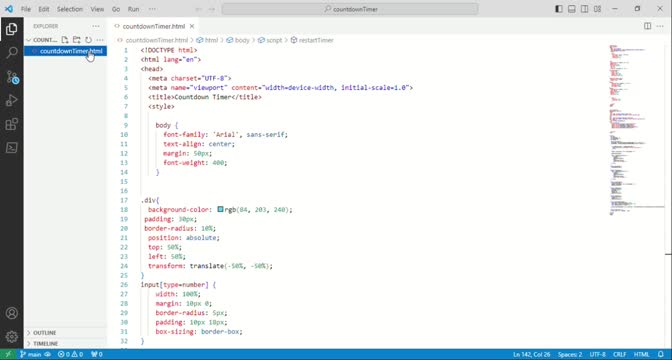Open the Accounts icon

click(12, 313)
